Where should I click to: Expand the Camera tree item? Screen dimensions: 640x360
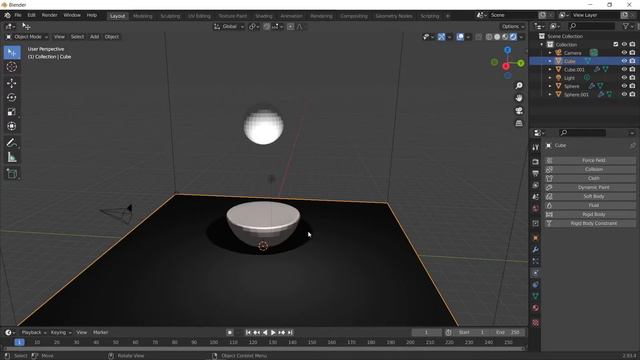click(550, 53)
